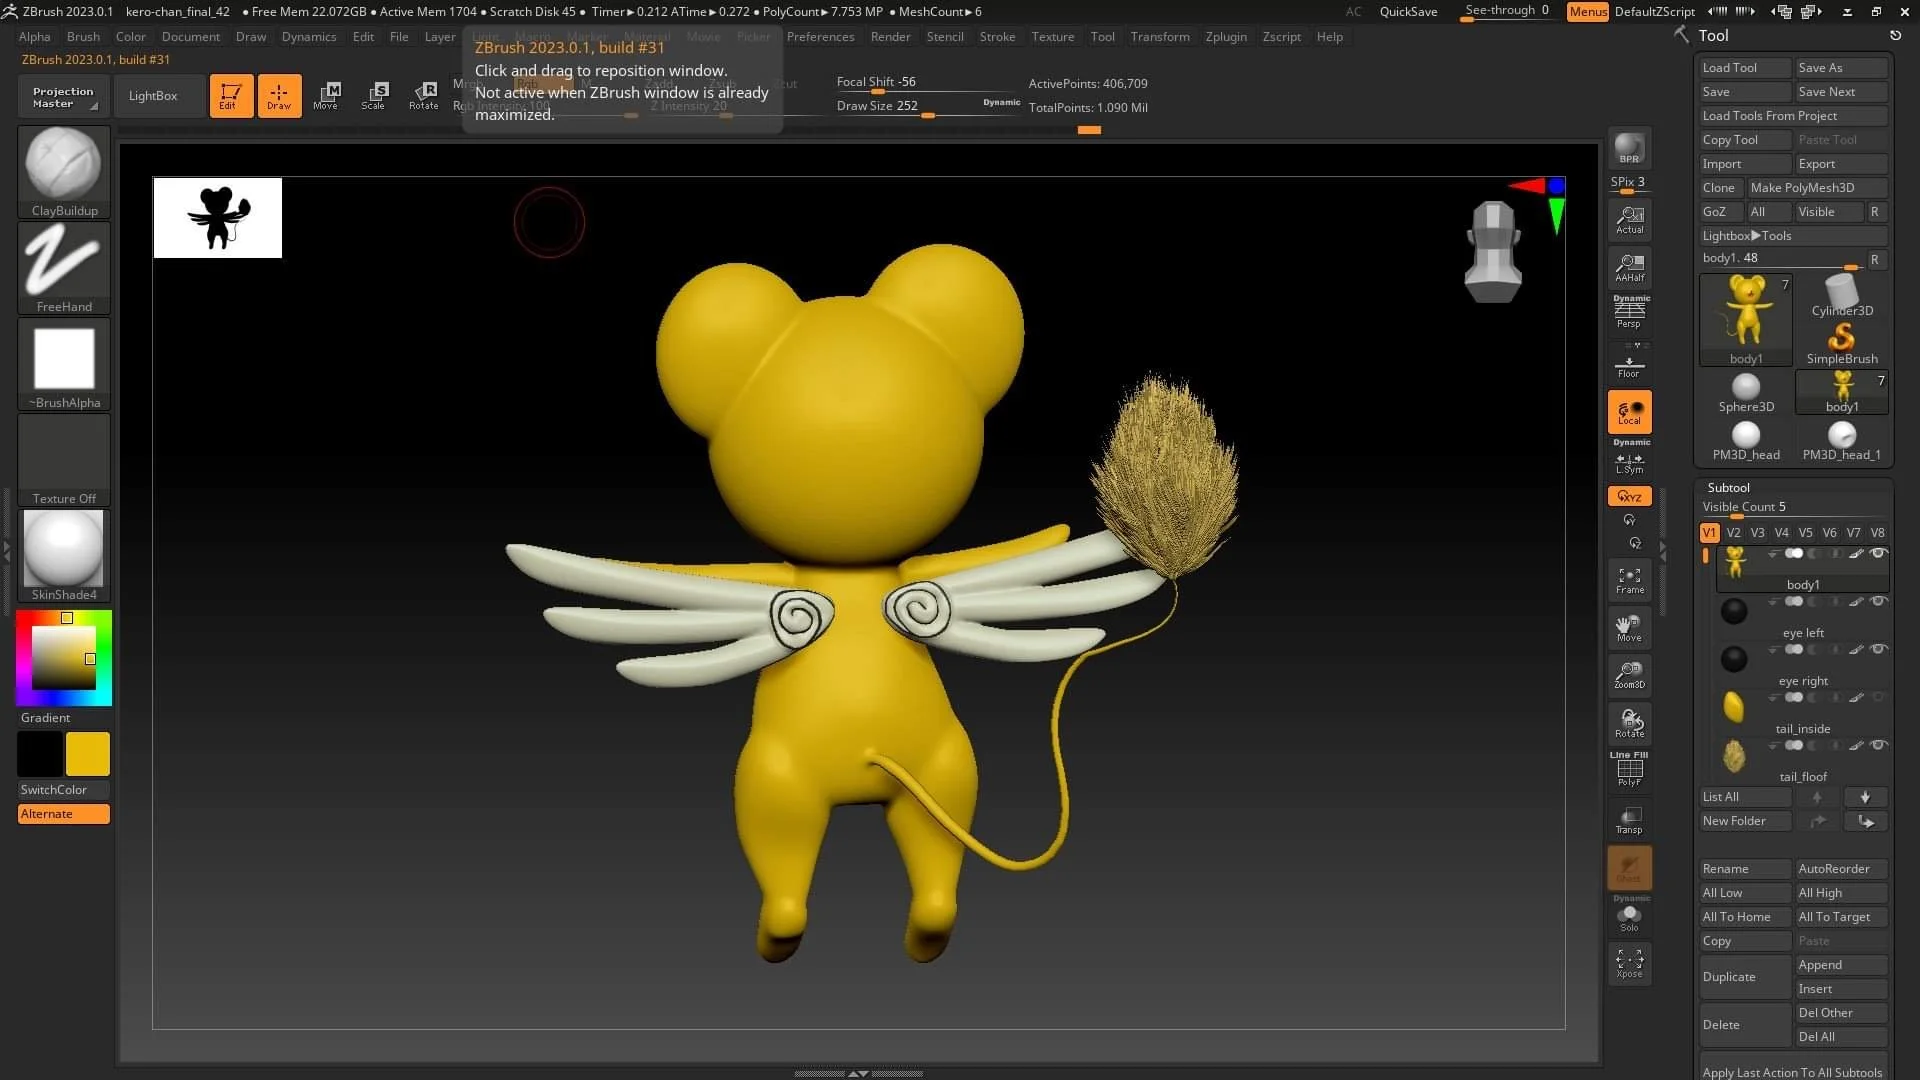
Task: Select the Scale transform tool
Action: coord(374,96)
